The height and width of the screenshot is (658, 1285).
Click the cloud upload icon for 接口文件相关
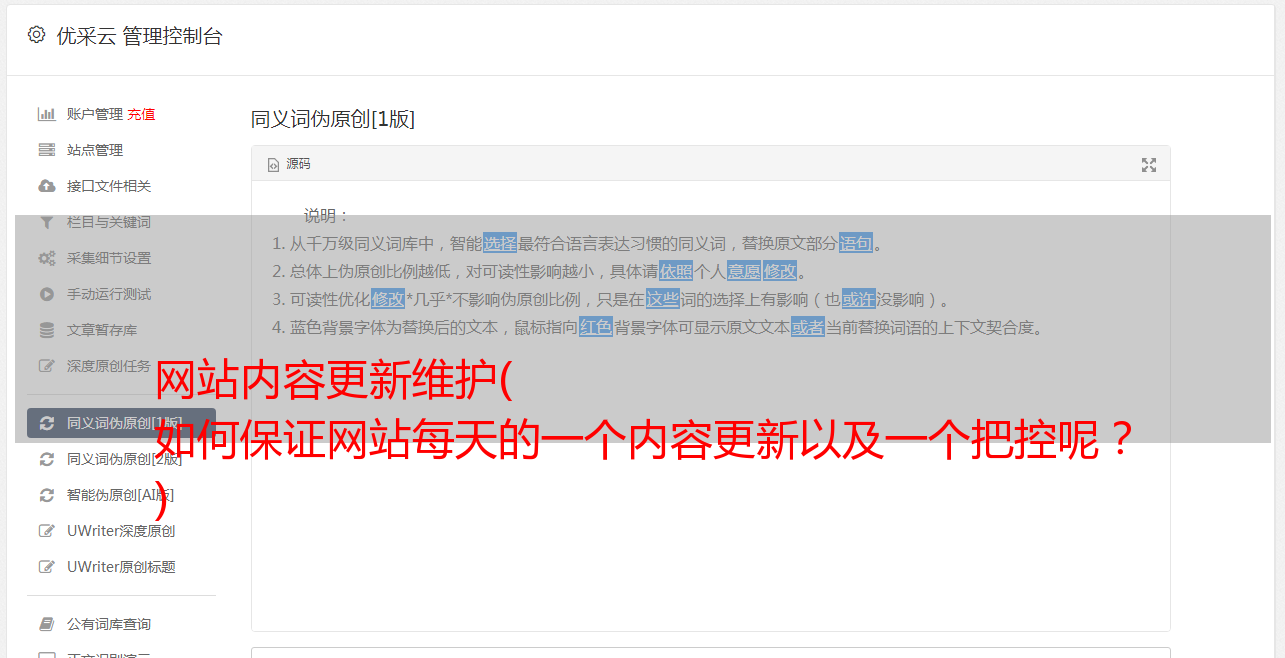[x=46, y=186]
